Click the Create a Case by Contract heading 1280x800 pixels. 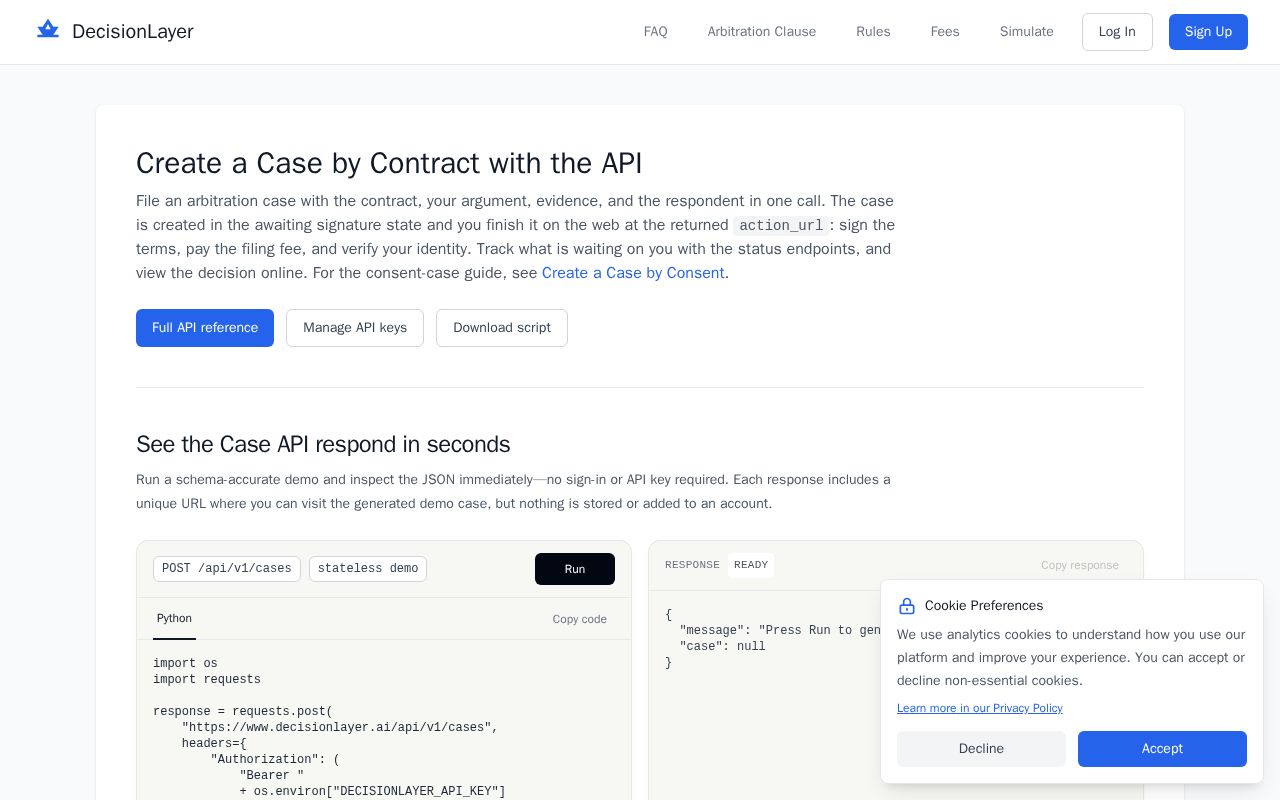tap(389, 163)
